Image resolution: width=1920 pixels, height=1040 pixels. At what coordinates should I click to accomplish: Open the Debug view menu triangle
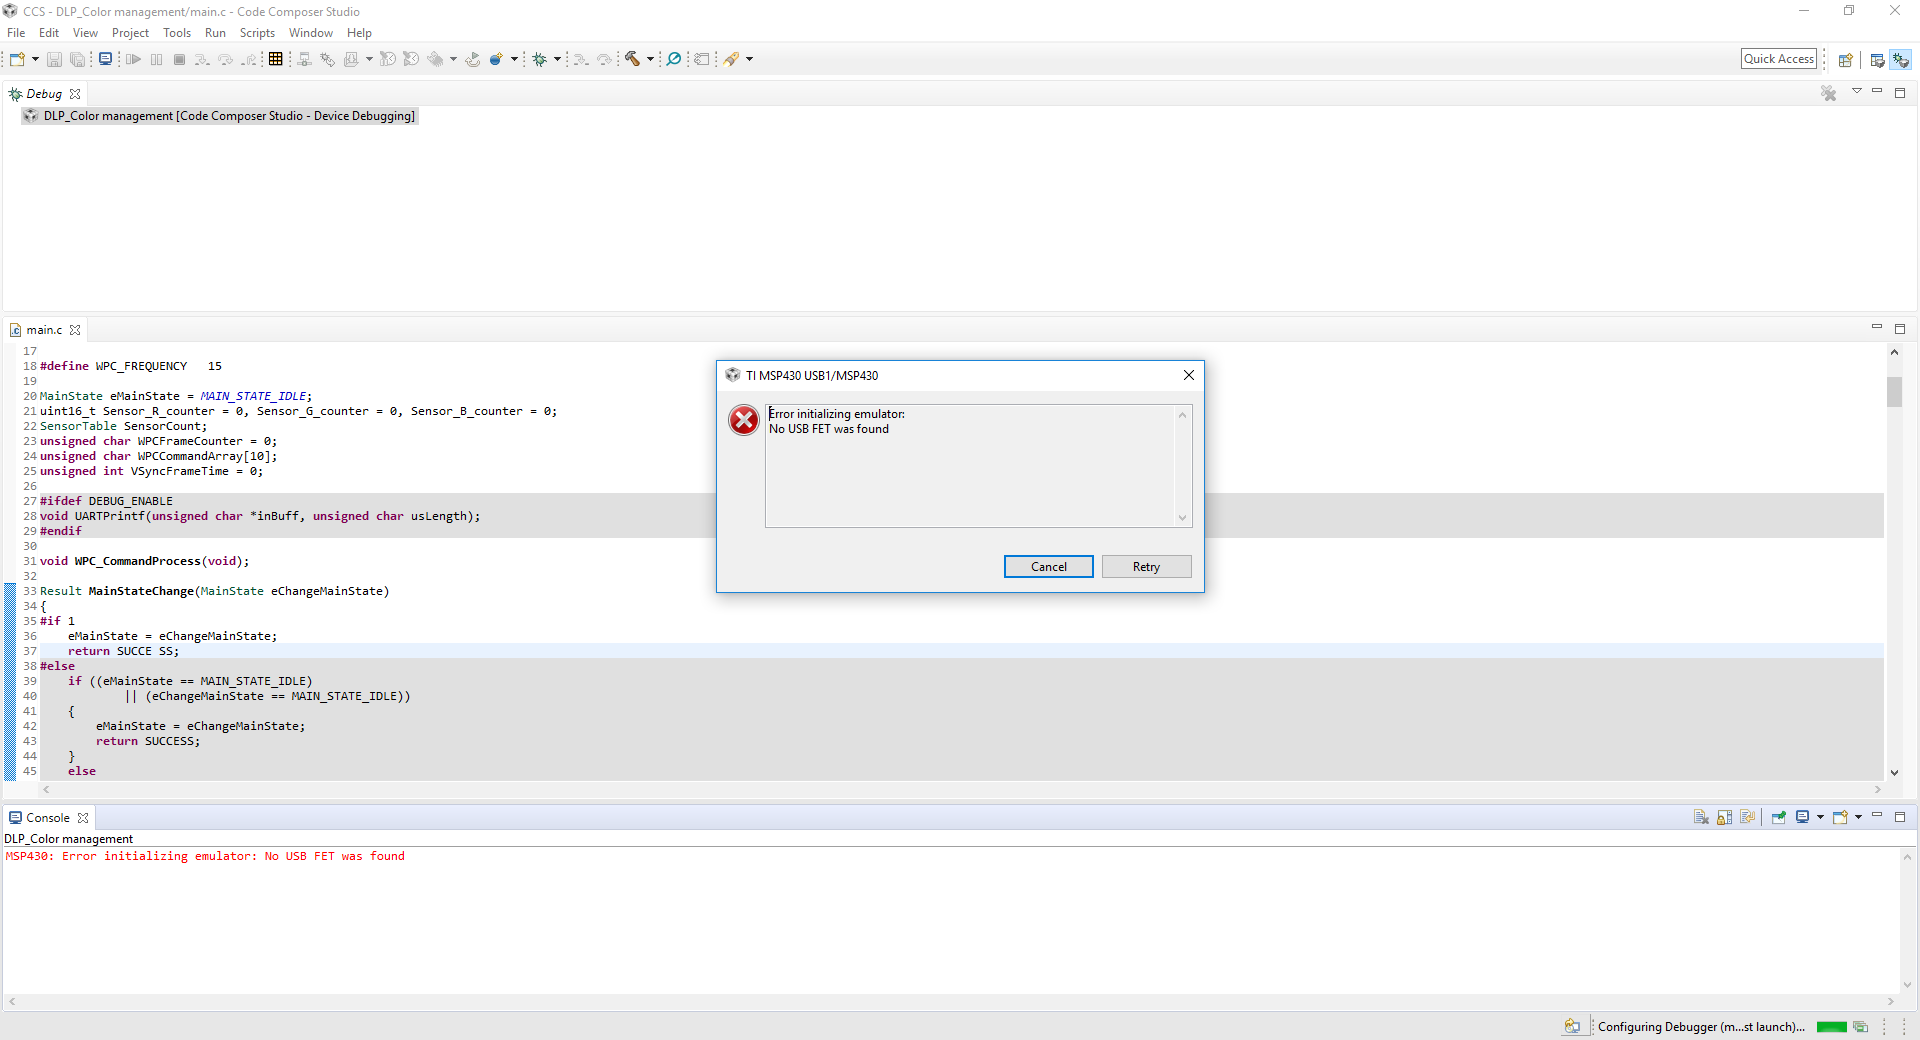click(x=1857, y=91)
